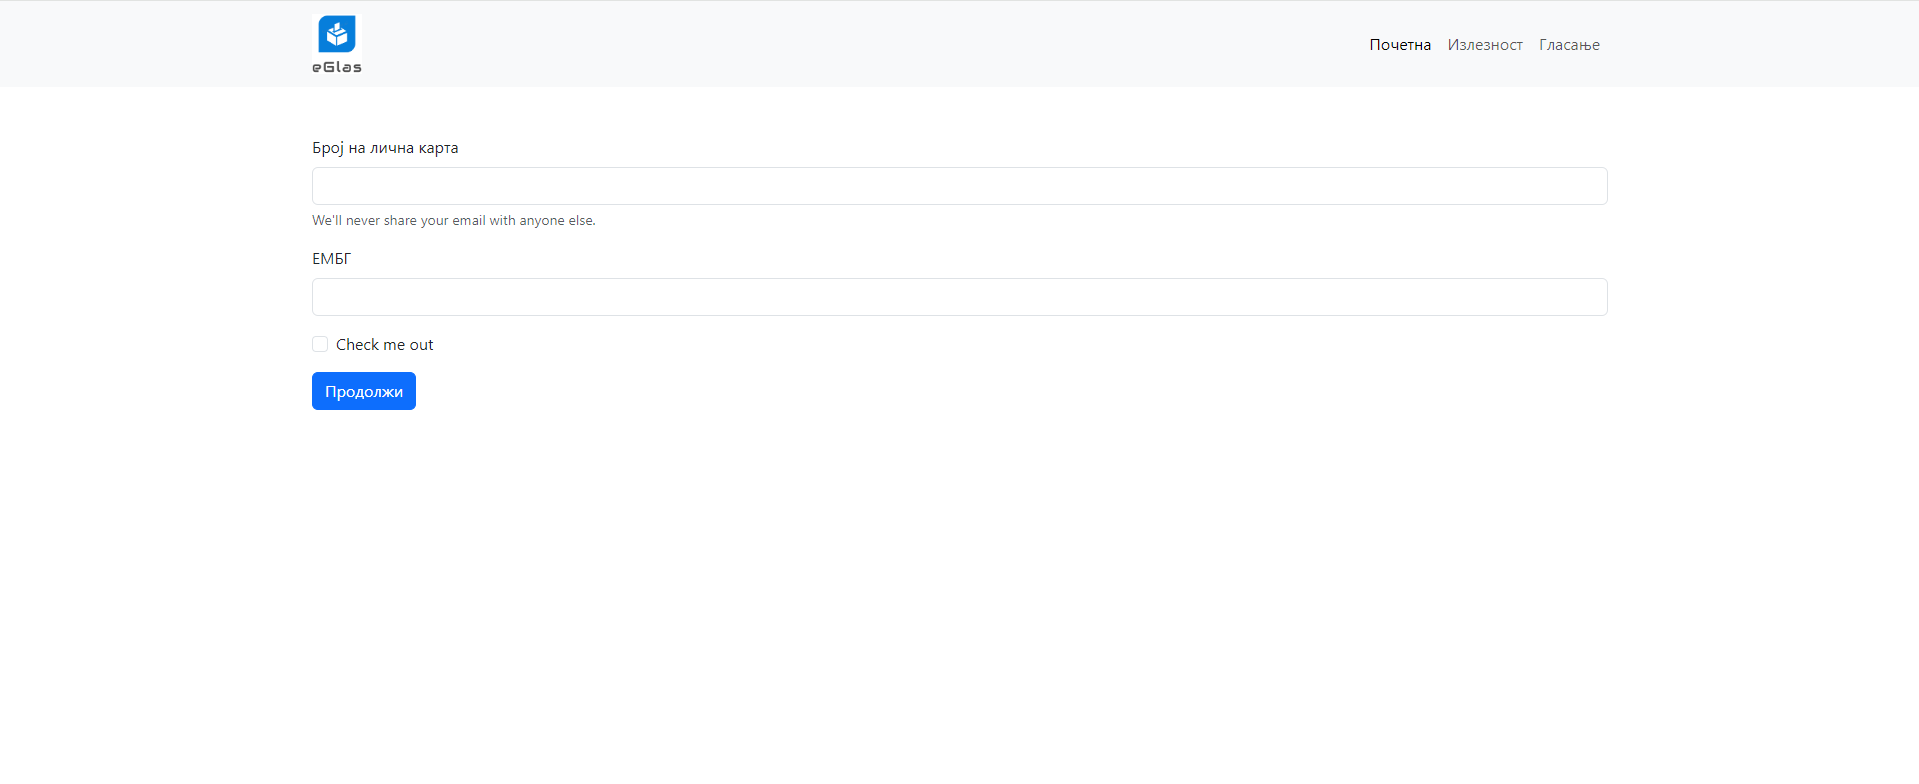
Task: Click the ЕМБГ field label
Action: [x=331, y=259]
